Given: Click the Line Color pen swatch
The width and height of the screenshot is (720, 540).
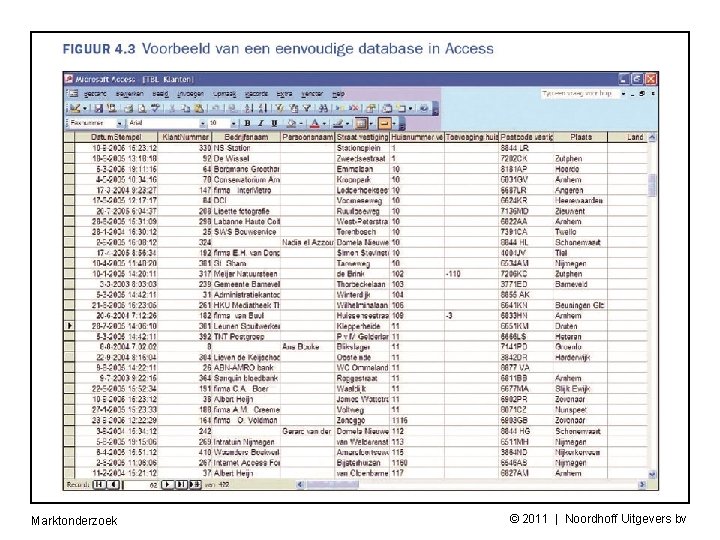Looking at the screenshot, I should coord(338,123).
